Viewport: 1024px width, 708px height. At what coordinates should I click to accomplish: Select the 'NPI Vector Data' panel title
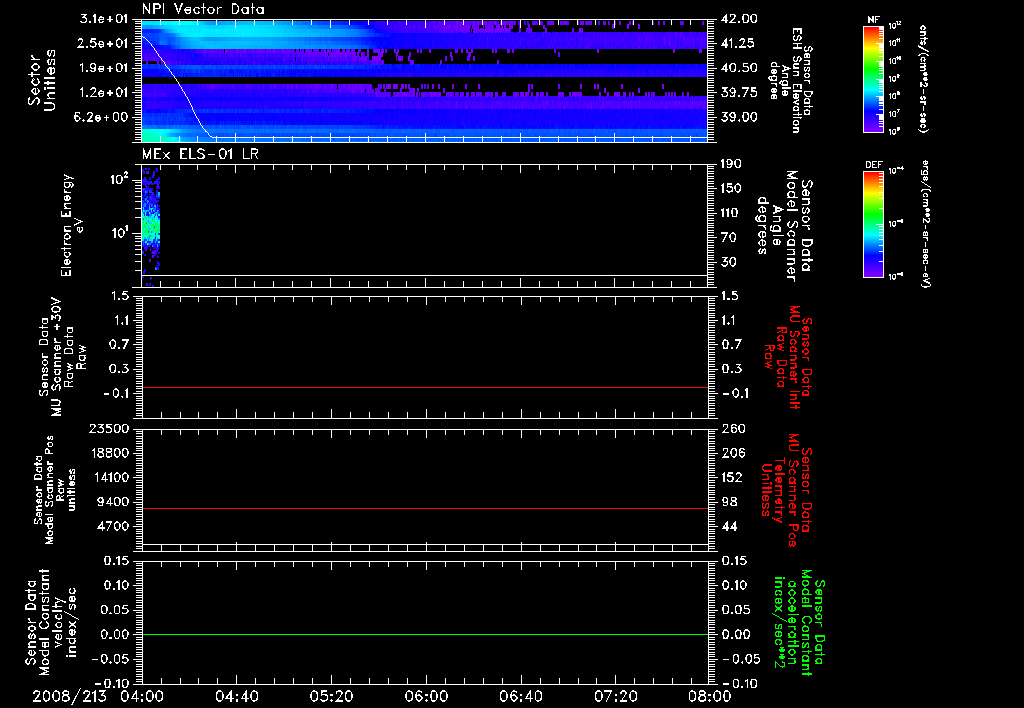coord(204,9)
